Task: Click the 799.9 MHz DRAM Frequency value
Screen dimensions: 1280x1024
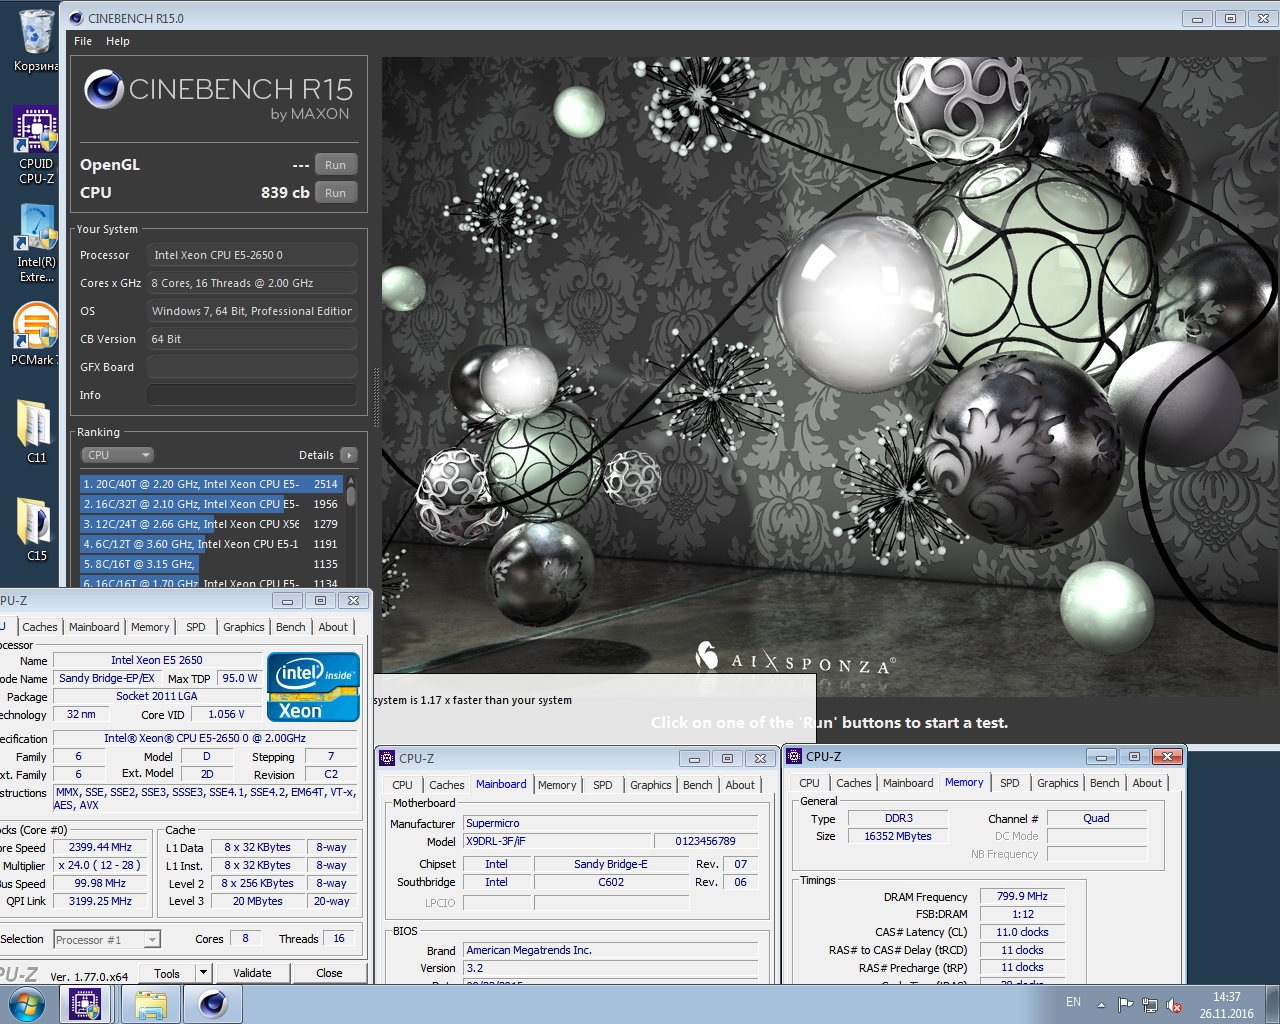Action: click(x=1022, y=896)
